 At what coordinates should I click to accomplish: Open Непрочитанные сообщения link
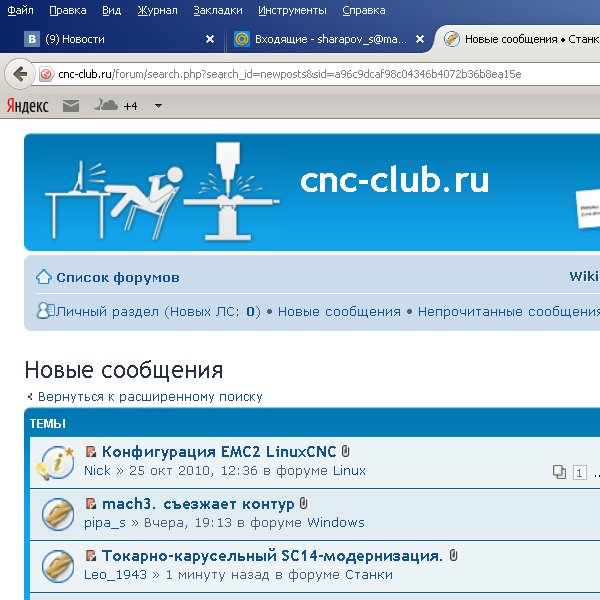click(509, 311)
